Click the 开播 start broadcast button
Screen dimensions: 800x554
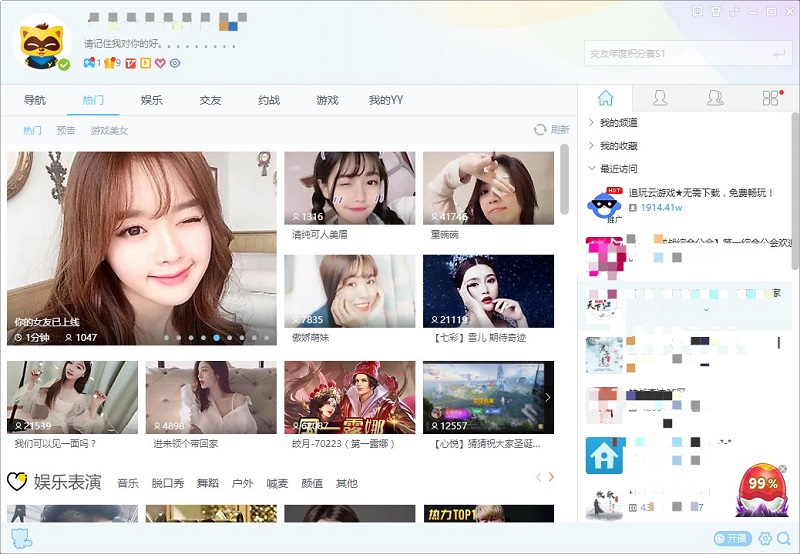pos(732,539)
